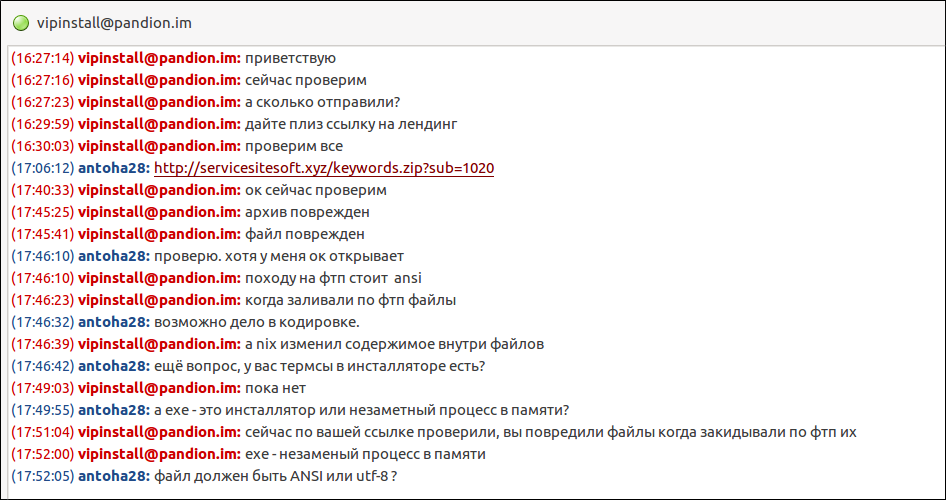Click the message 'ок сейчас проверим'
This screenshot has height=500, width=946.
click(316, 191)
